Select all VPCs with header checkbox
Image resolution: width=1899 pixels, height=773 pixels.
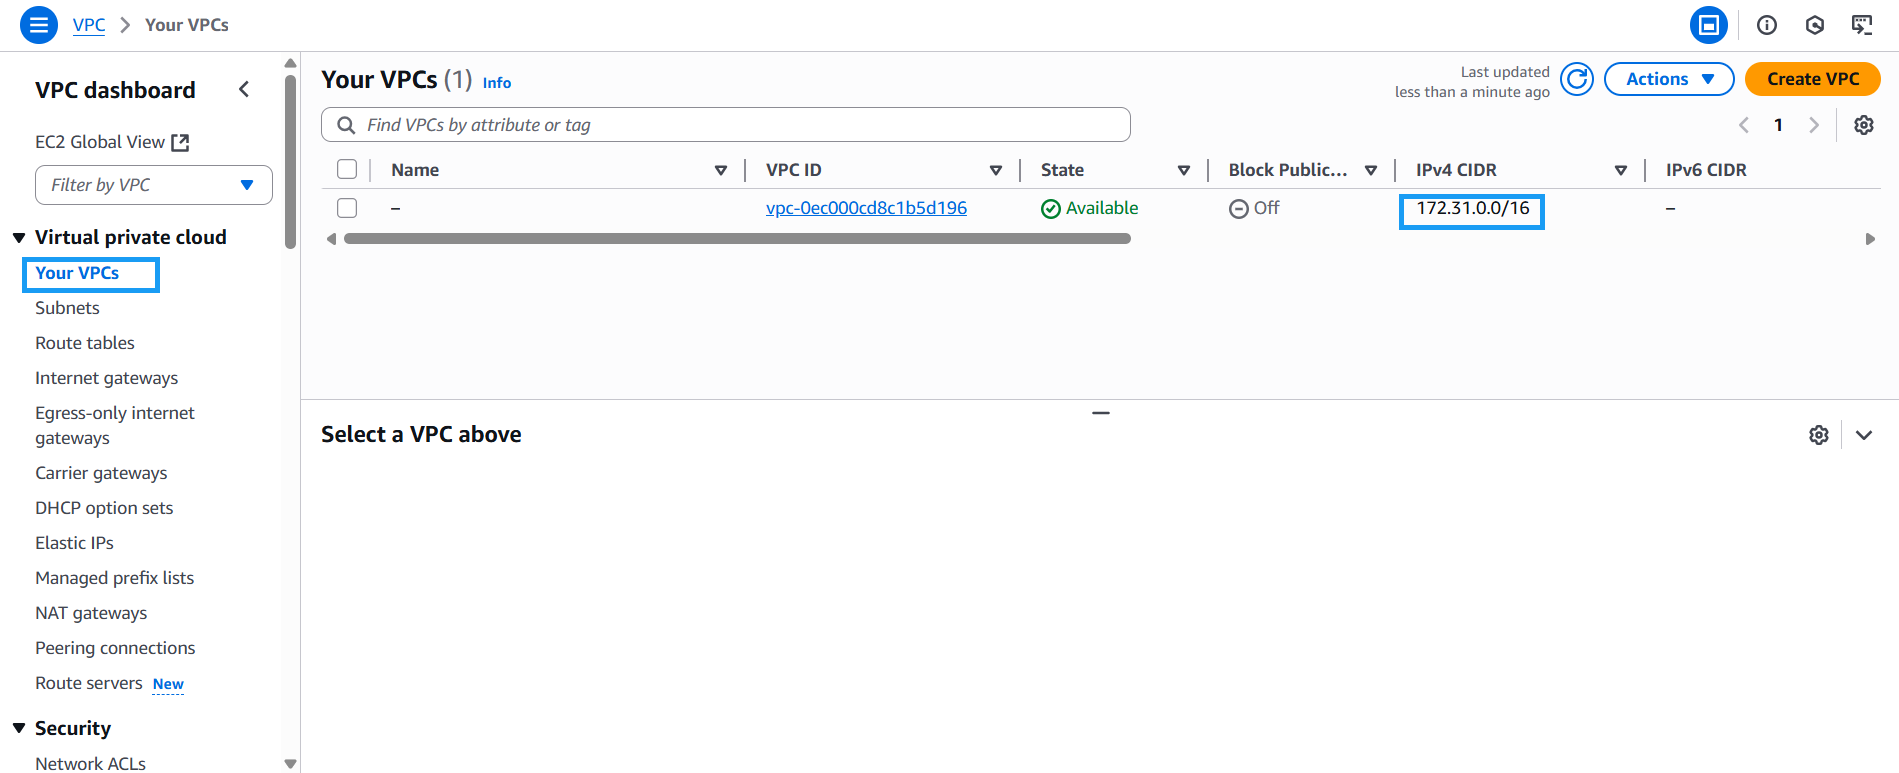[x=347, y=169]
